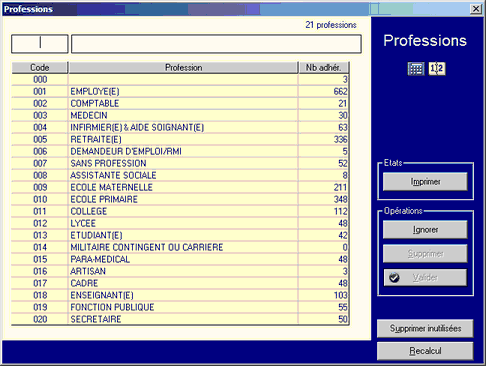Image resolution: width=486 pixels, height=366 pixels.
Task: Select the MILITAIRE CONTINGENT OU CARRIERE row
Action: [x=180, y=247]
